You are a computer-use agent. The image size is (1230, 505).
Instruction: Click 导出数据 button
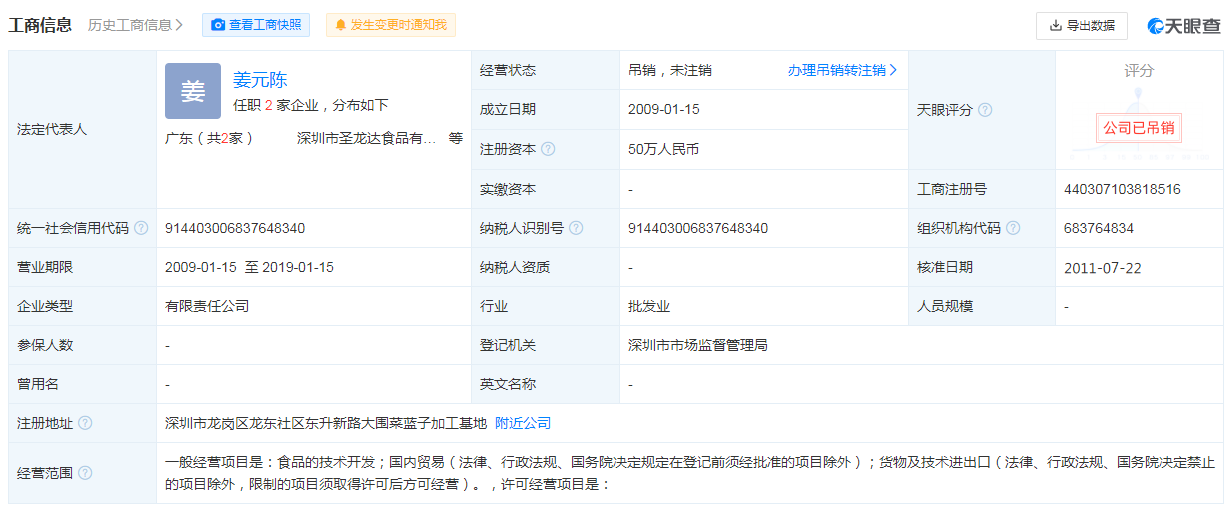(1082, 25)
